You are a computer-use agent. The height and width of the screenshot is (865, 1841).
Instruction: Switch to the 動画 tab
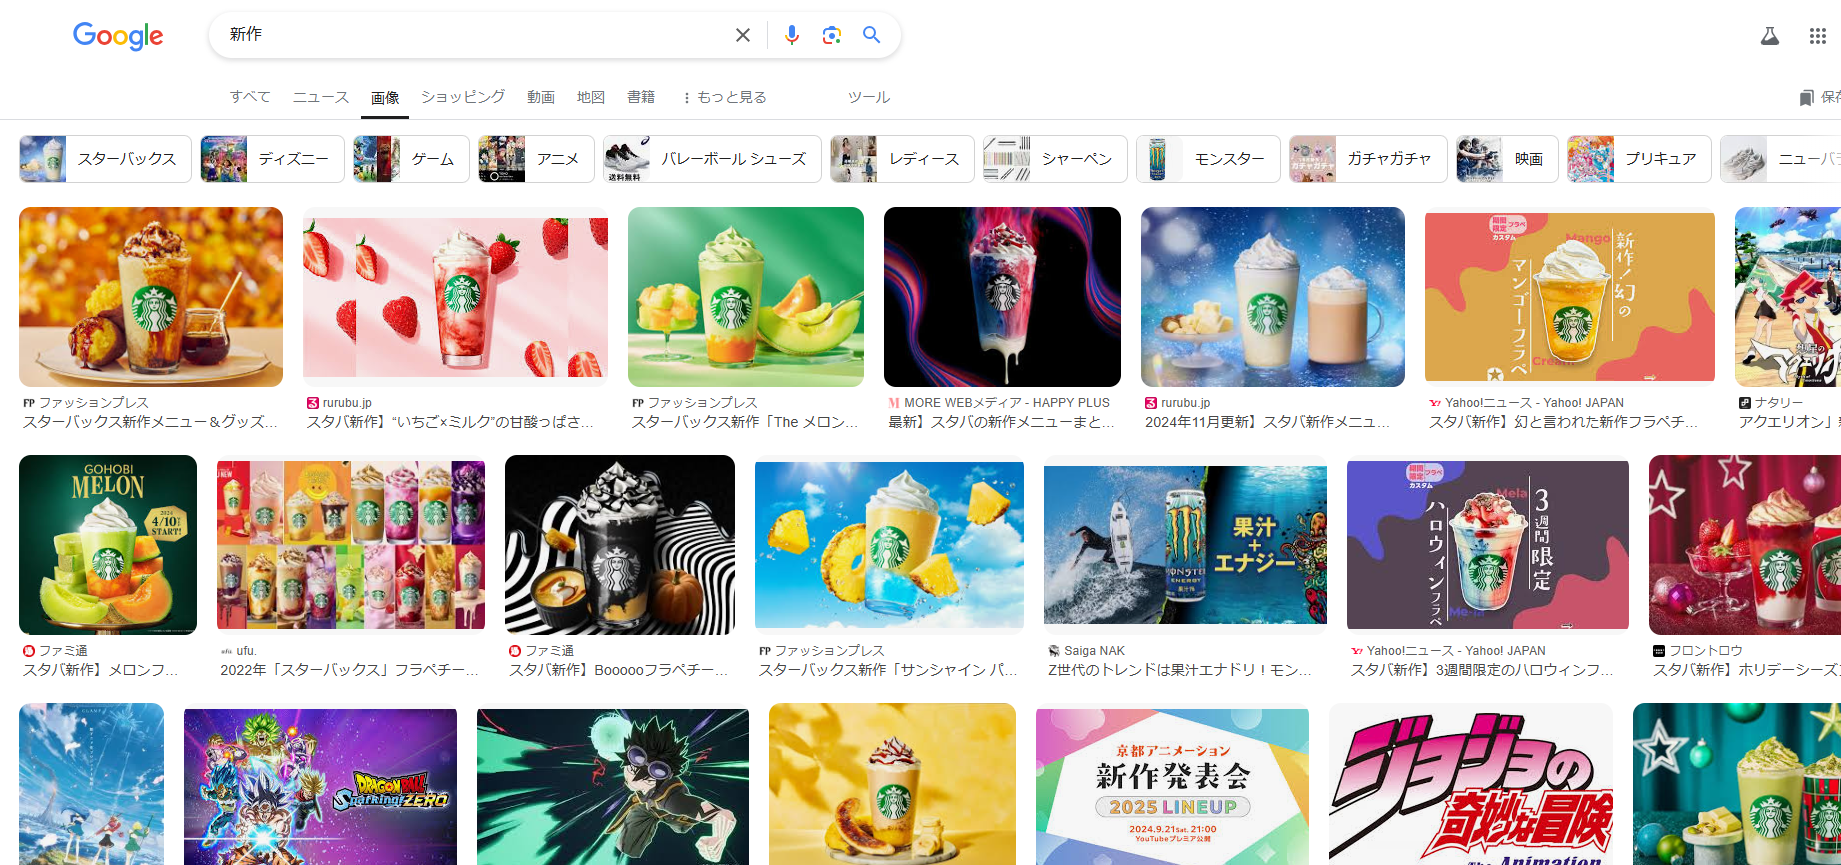pos(541,97)
